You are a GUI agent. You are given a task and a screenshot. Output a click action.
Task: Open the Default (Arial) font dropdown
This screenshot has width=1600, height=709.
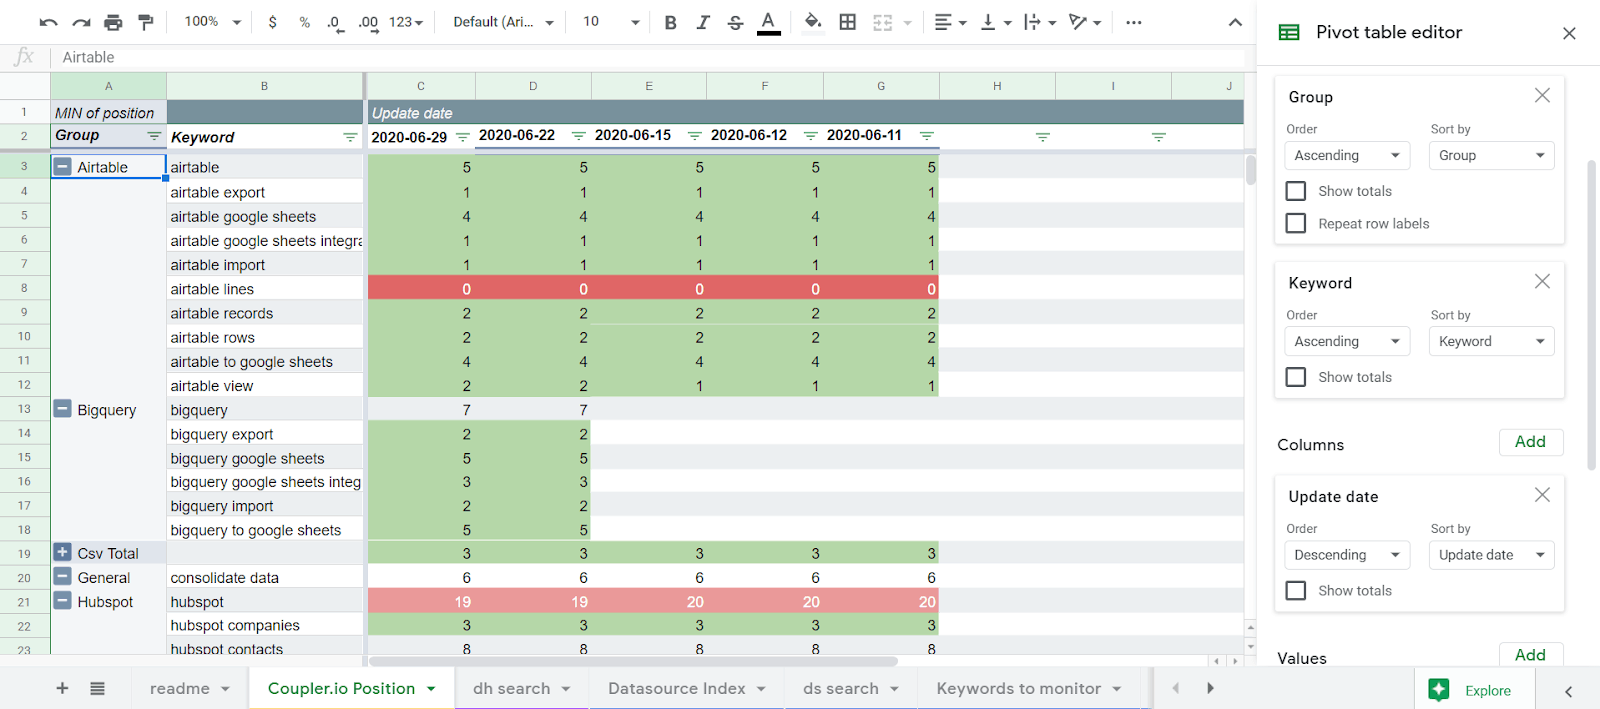pos(503,22)
